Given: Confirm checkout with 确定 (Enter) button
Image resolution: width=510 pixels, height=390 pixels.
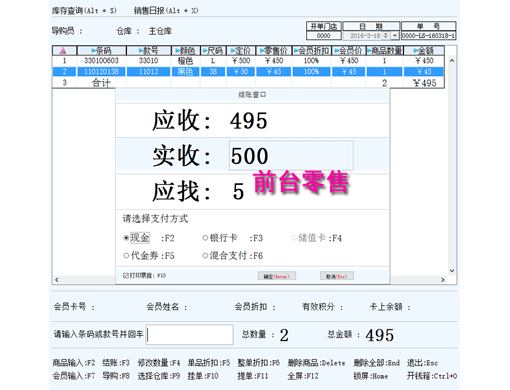Looking at the screenshot, I should [x=276, y=276].
